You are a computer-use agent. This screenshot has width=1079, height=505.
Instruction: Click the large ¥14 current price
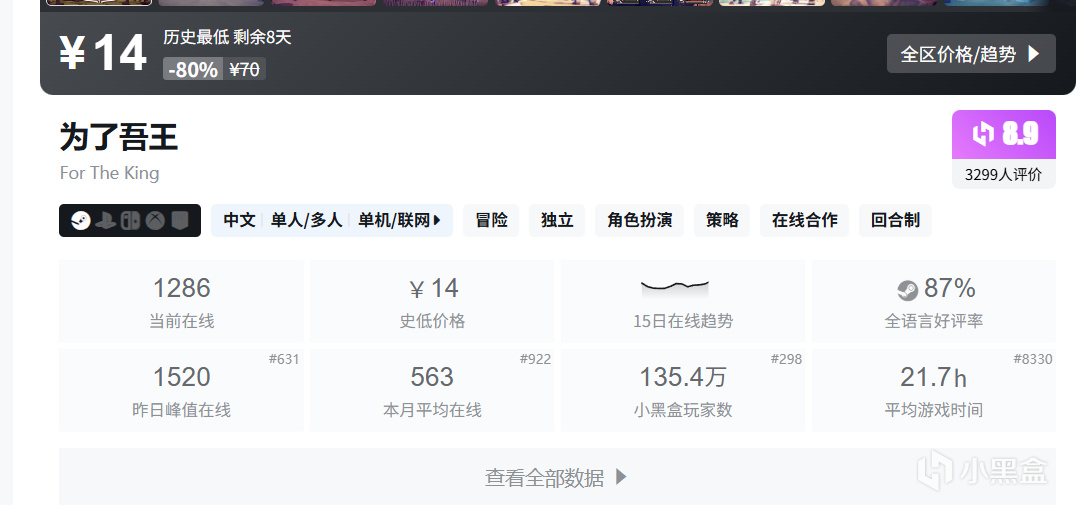coord(103,54)
